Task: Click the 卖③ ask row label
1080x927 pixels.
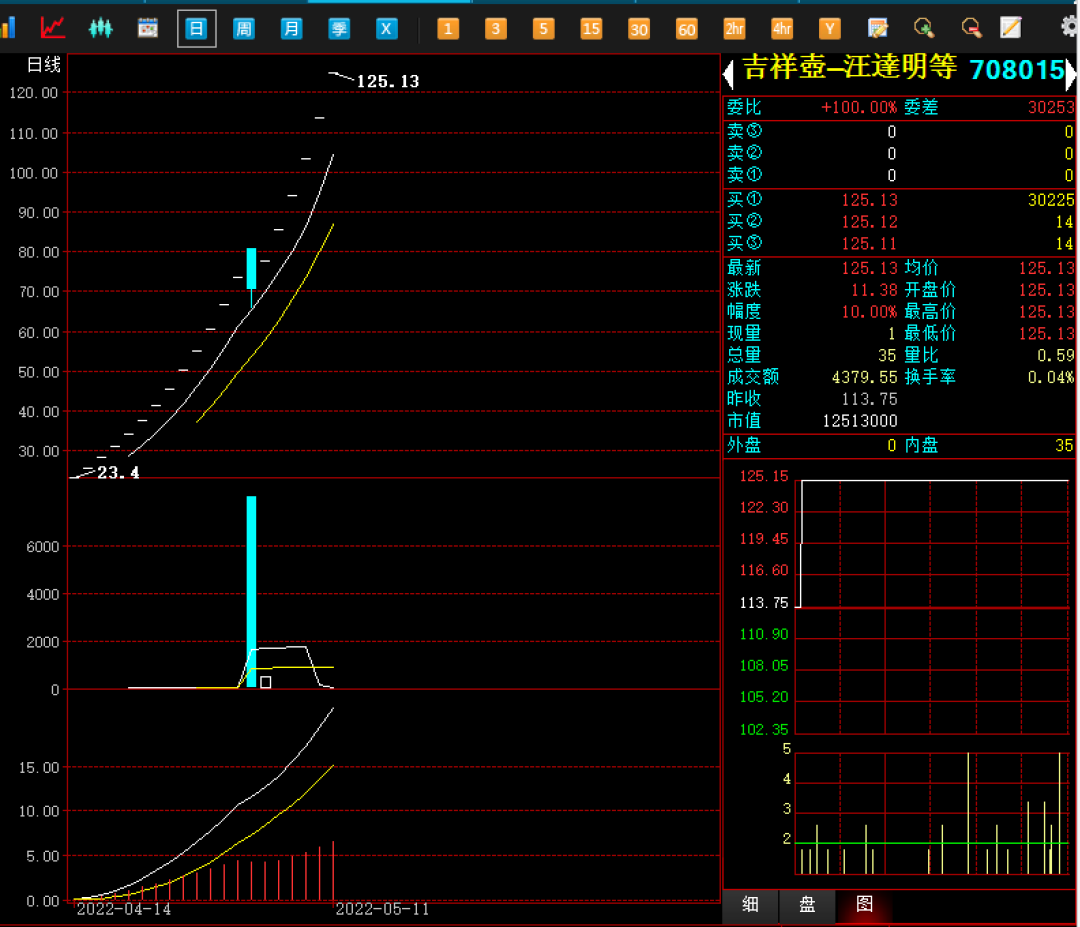Action: [745, 131]
